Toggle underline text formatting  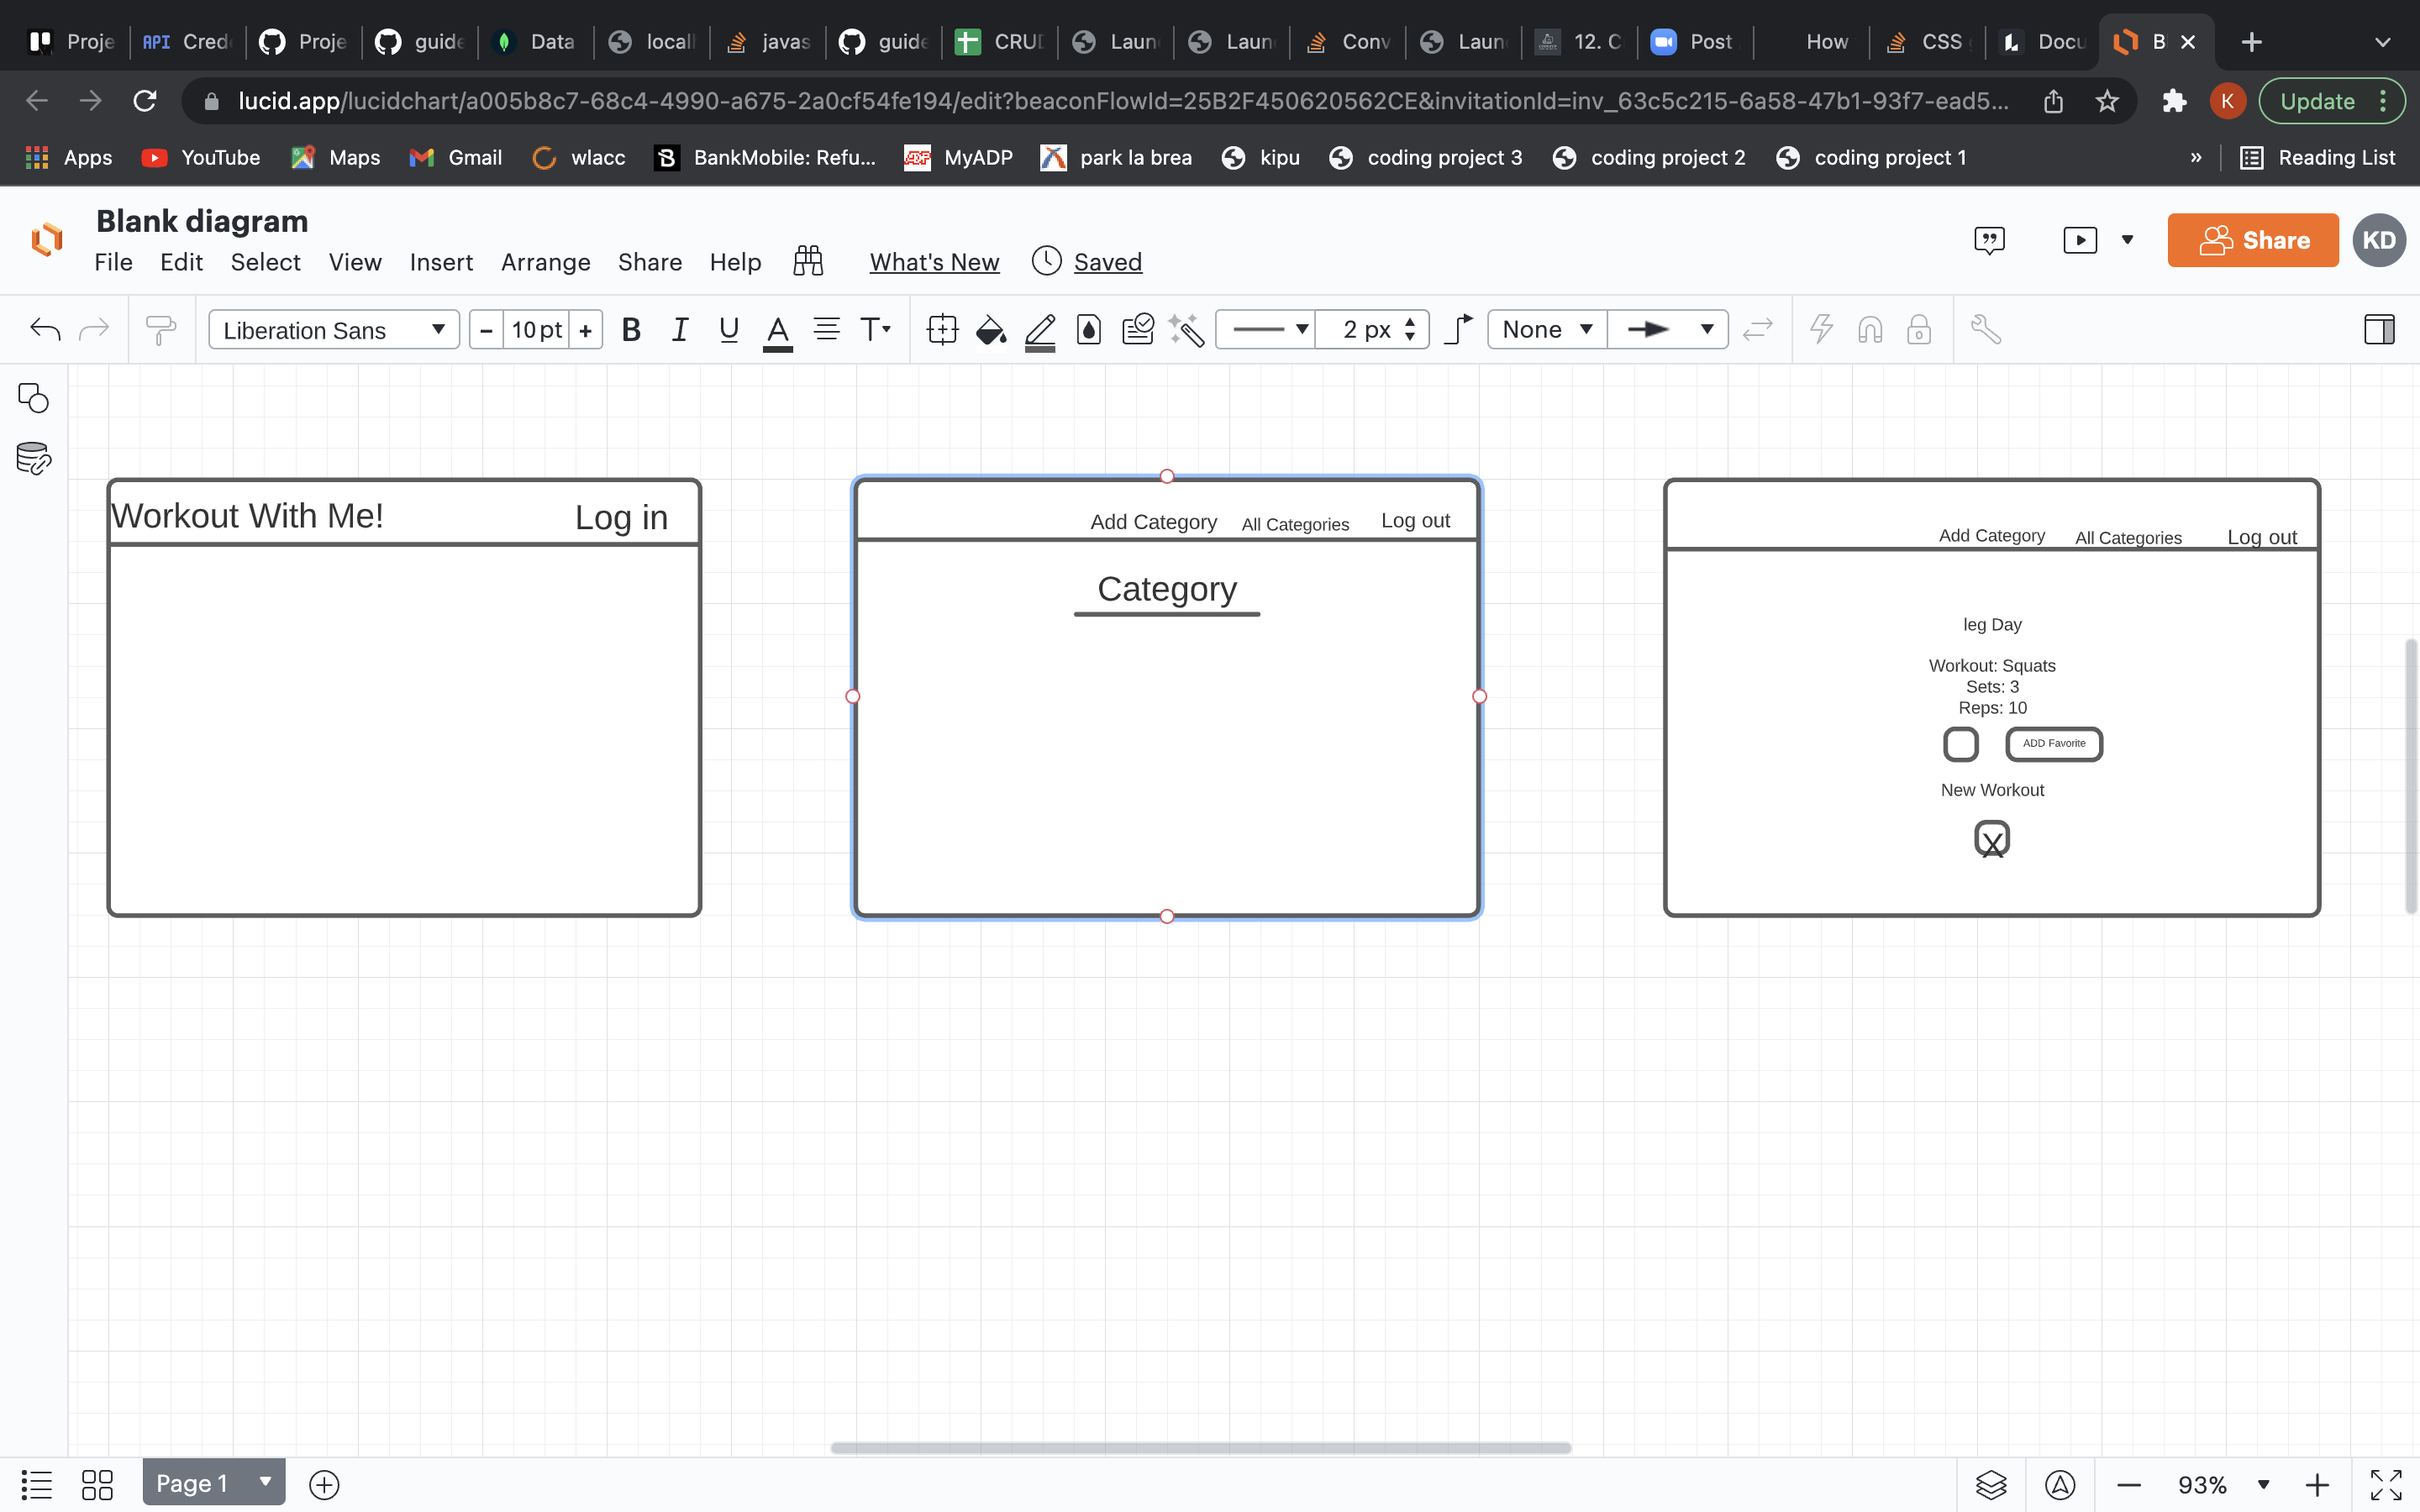(729, 329)
